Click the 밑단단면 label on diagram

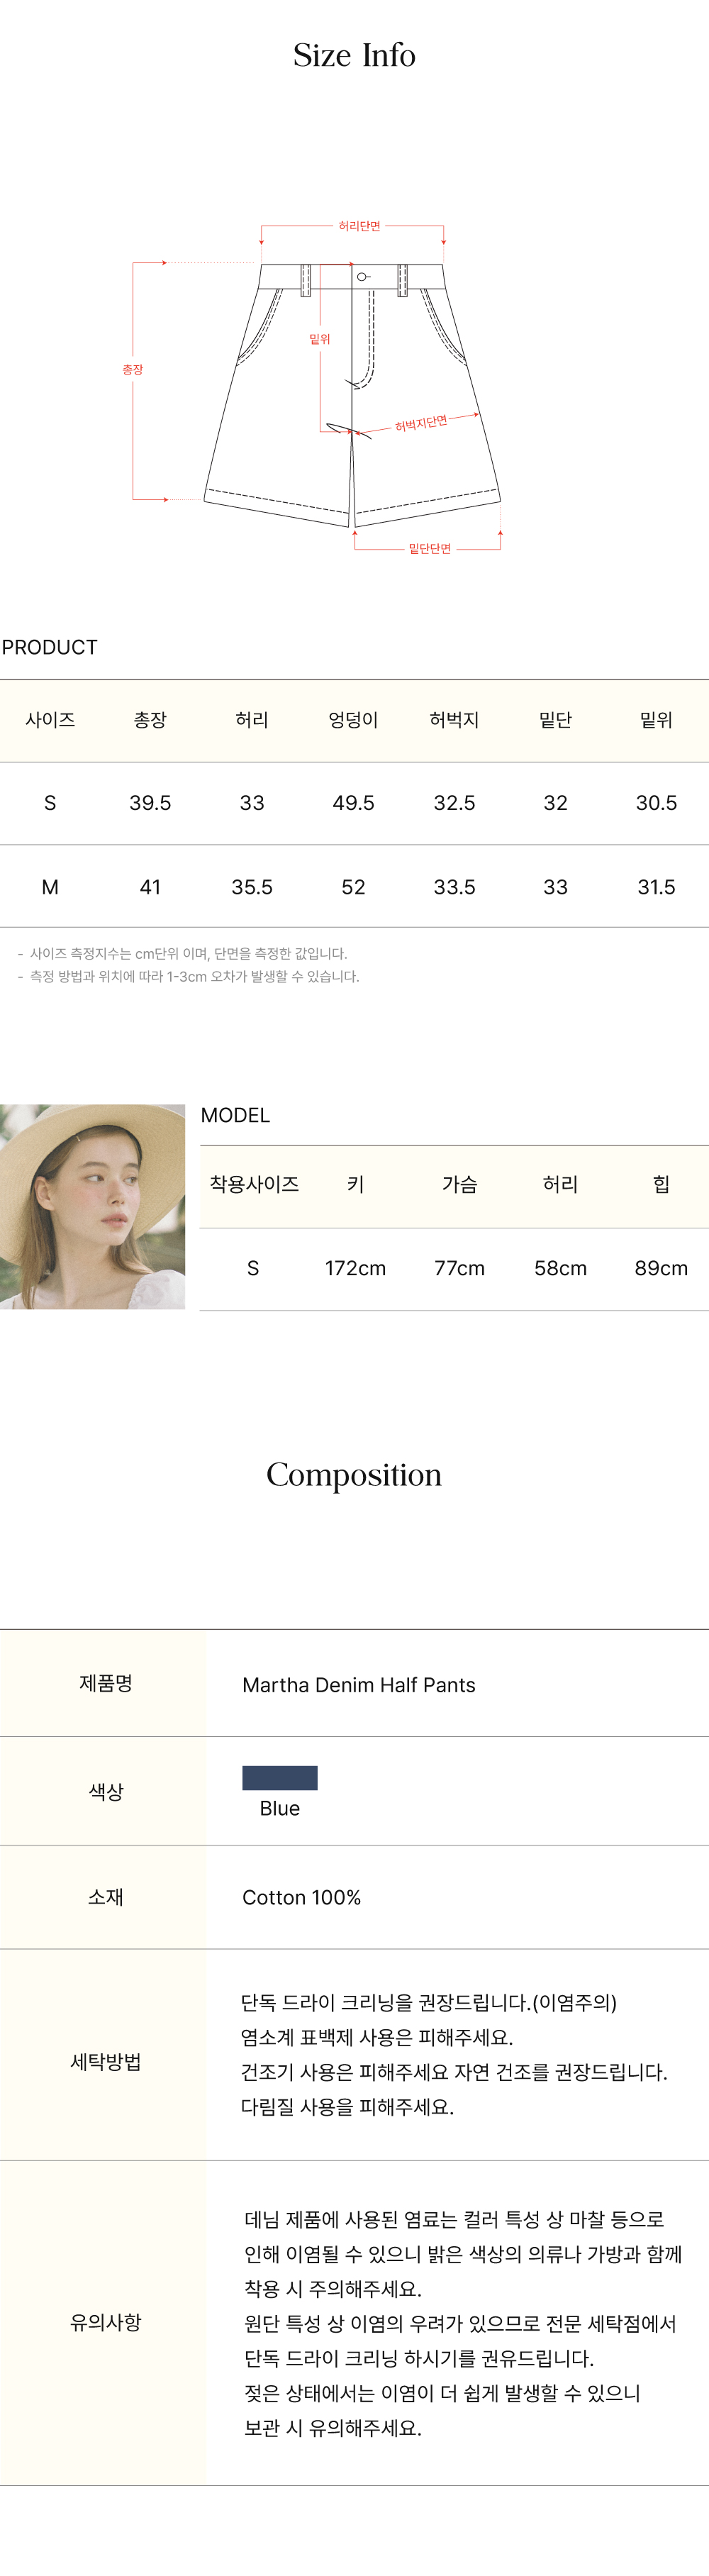click(430, 548)
